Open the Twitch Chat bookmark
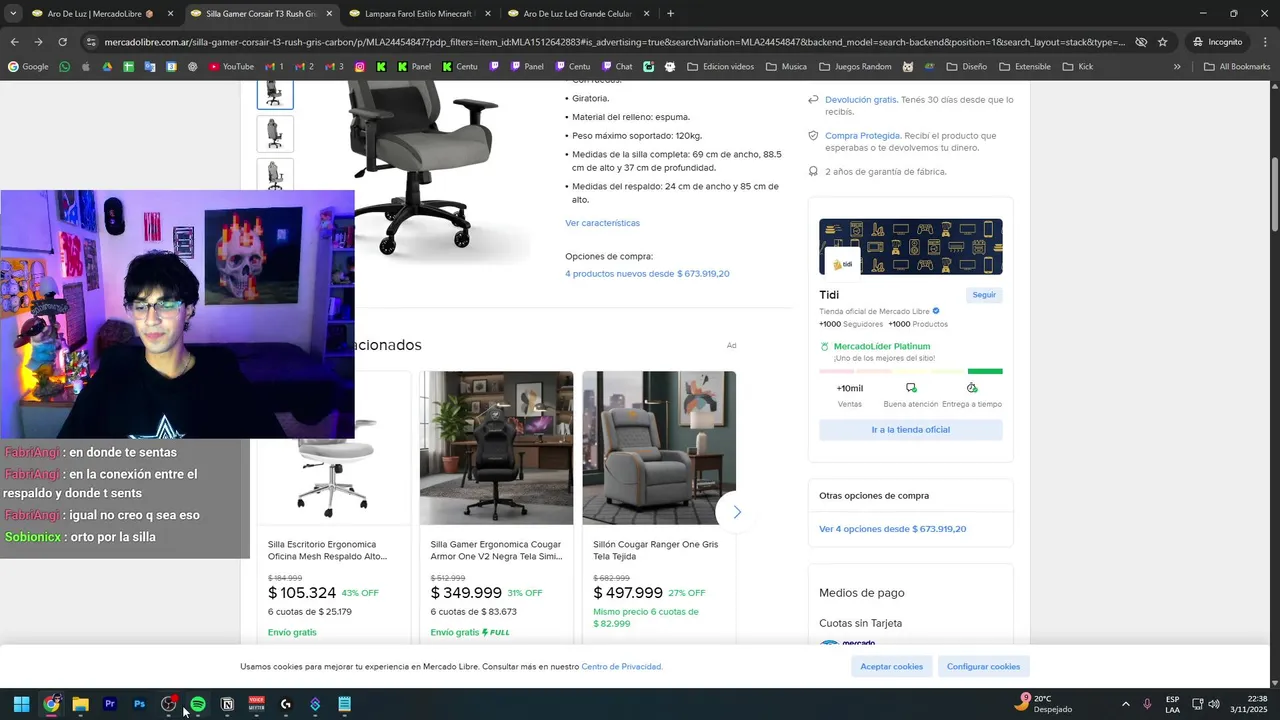 tap(617, 67)
